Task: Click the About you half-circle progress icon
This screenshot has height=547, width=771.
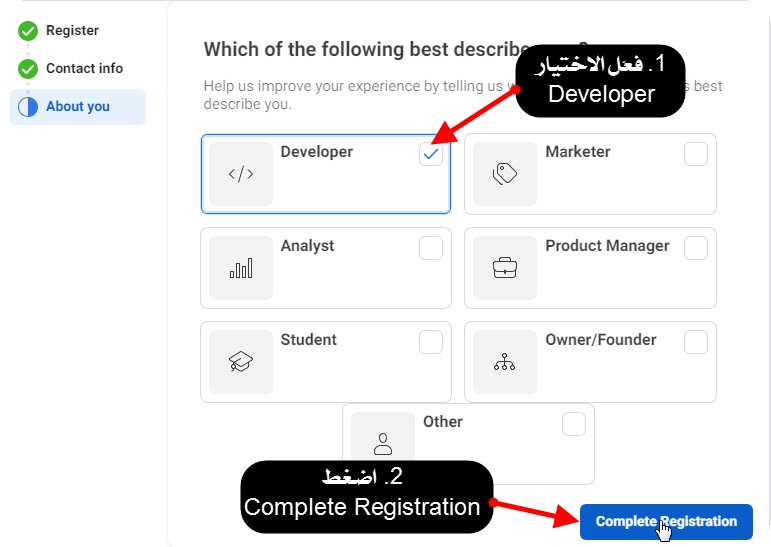Action: coord(27,107)
